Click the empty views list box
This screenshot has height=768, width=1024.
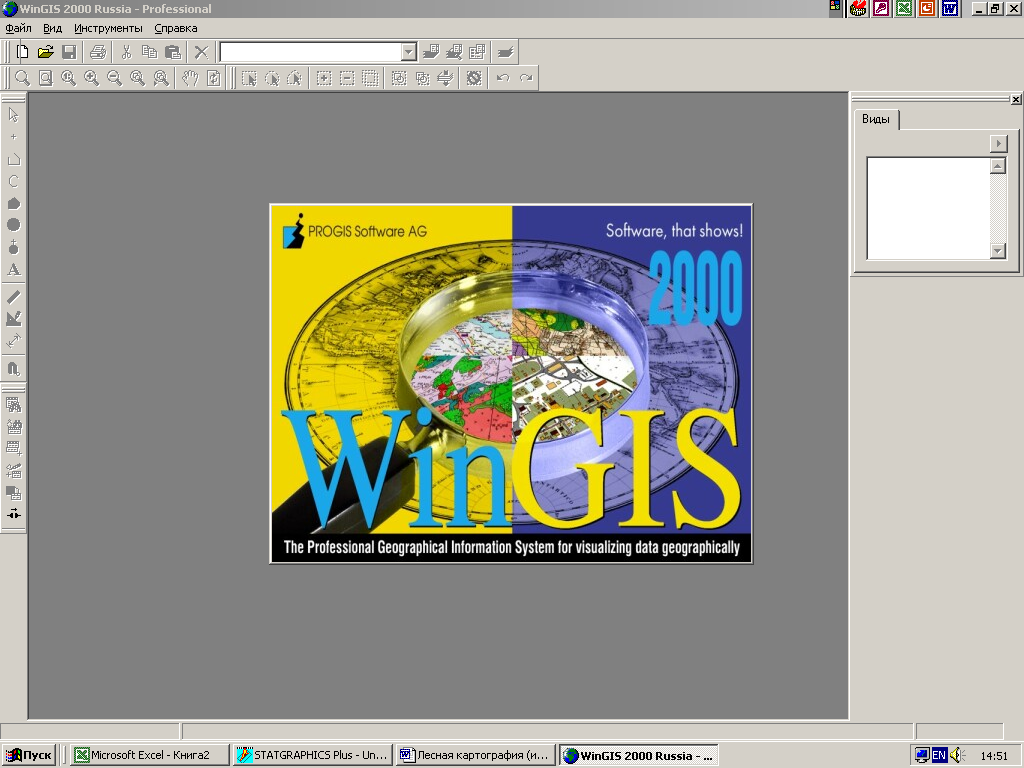pos(928,208)
